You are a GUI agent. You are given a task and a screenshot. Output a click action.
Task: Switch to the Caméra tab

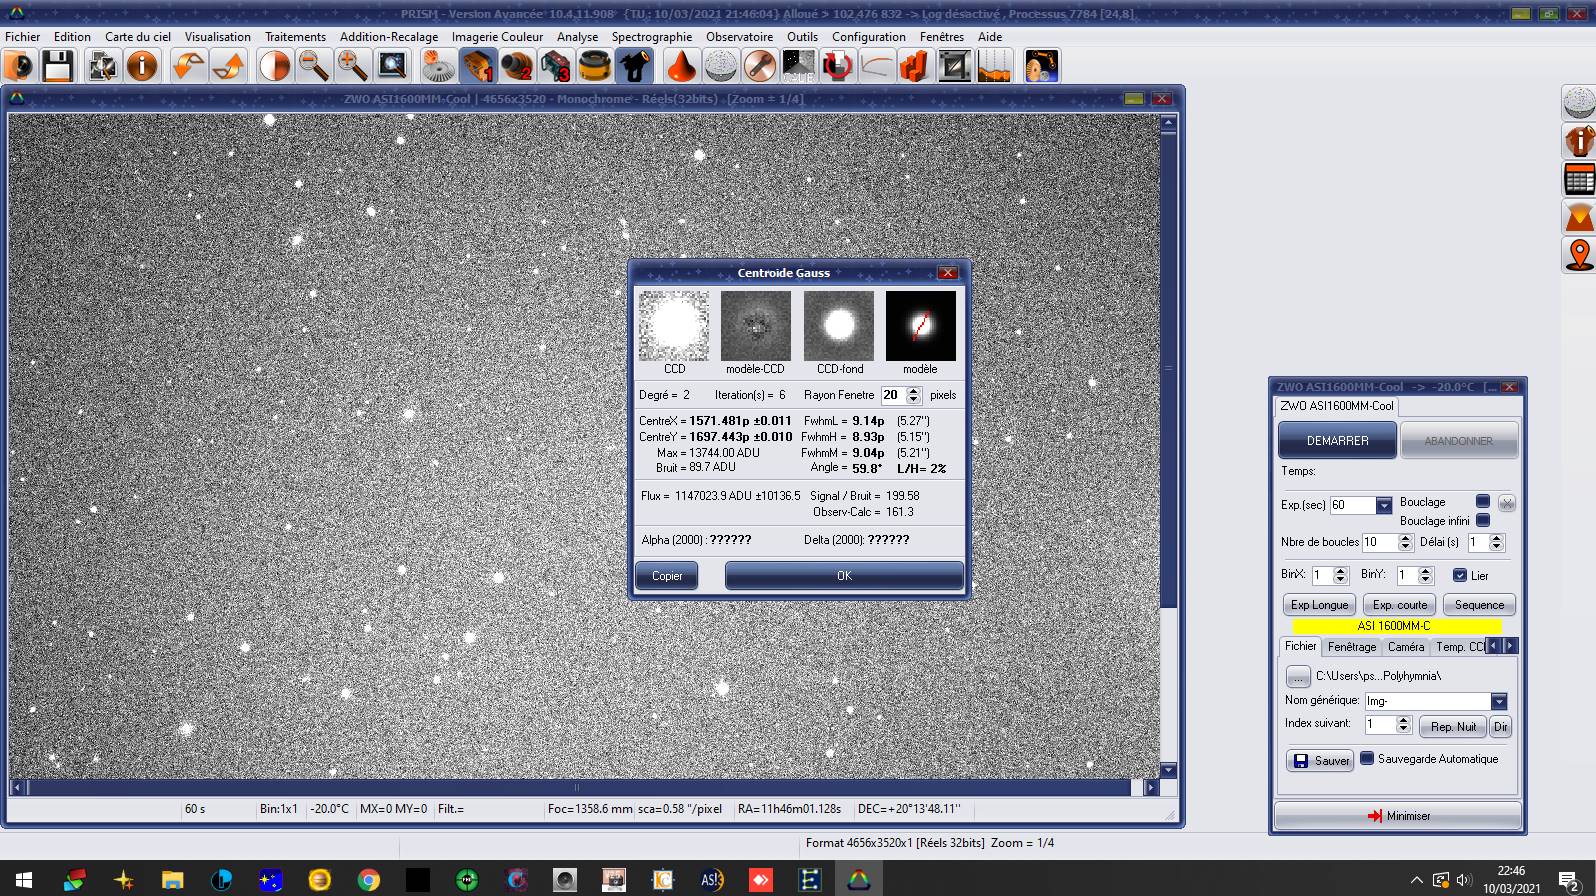click(x=1406, y=647)
